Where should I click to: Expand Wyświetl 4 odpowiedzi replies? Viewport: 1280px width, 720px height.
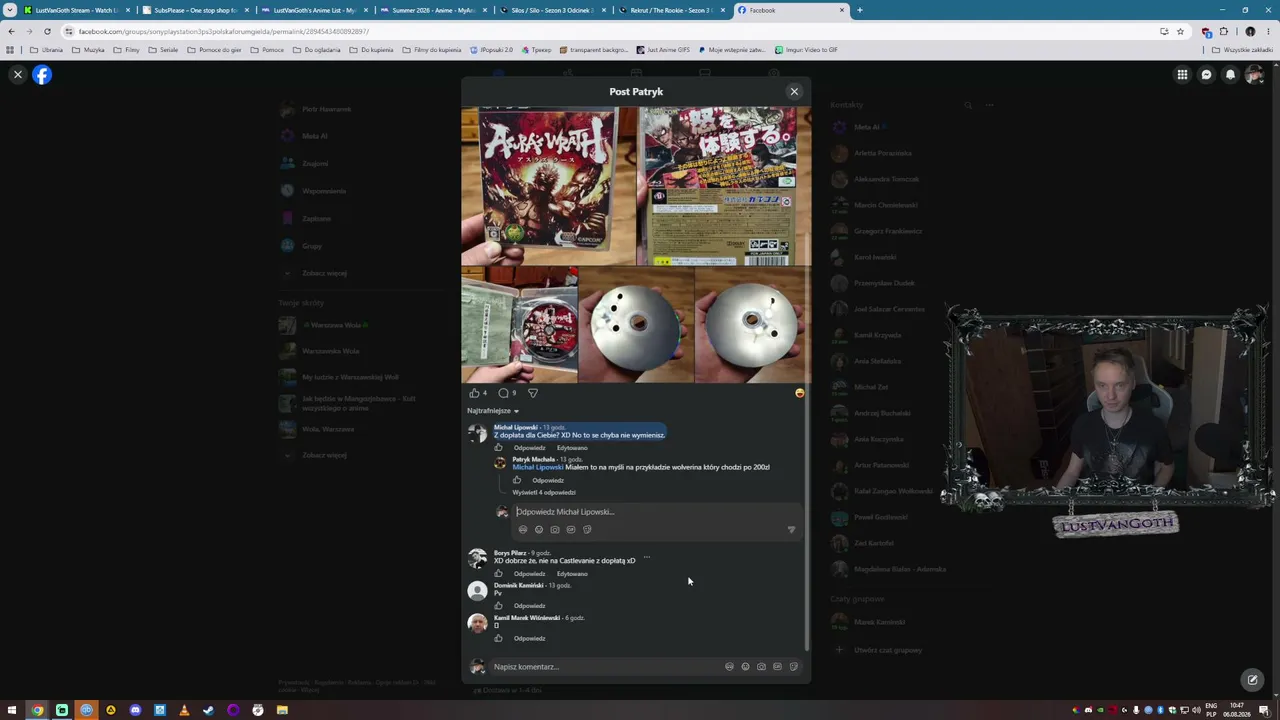coord(544,492)
